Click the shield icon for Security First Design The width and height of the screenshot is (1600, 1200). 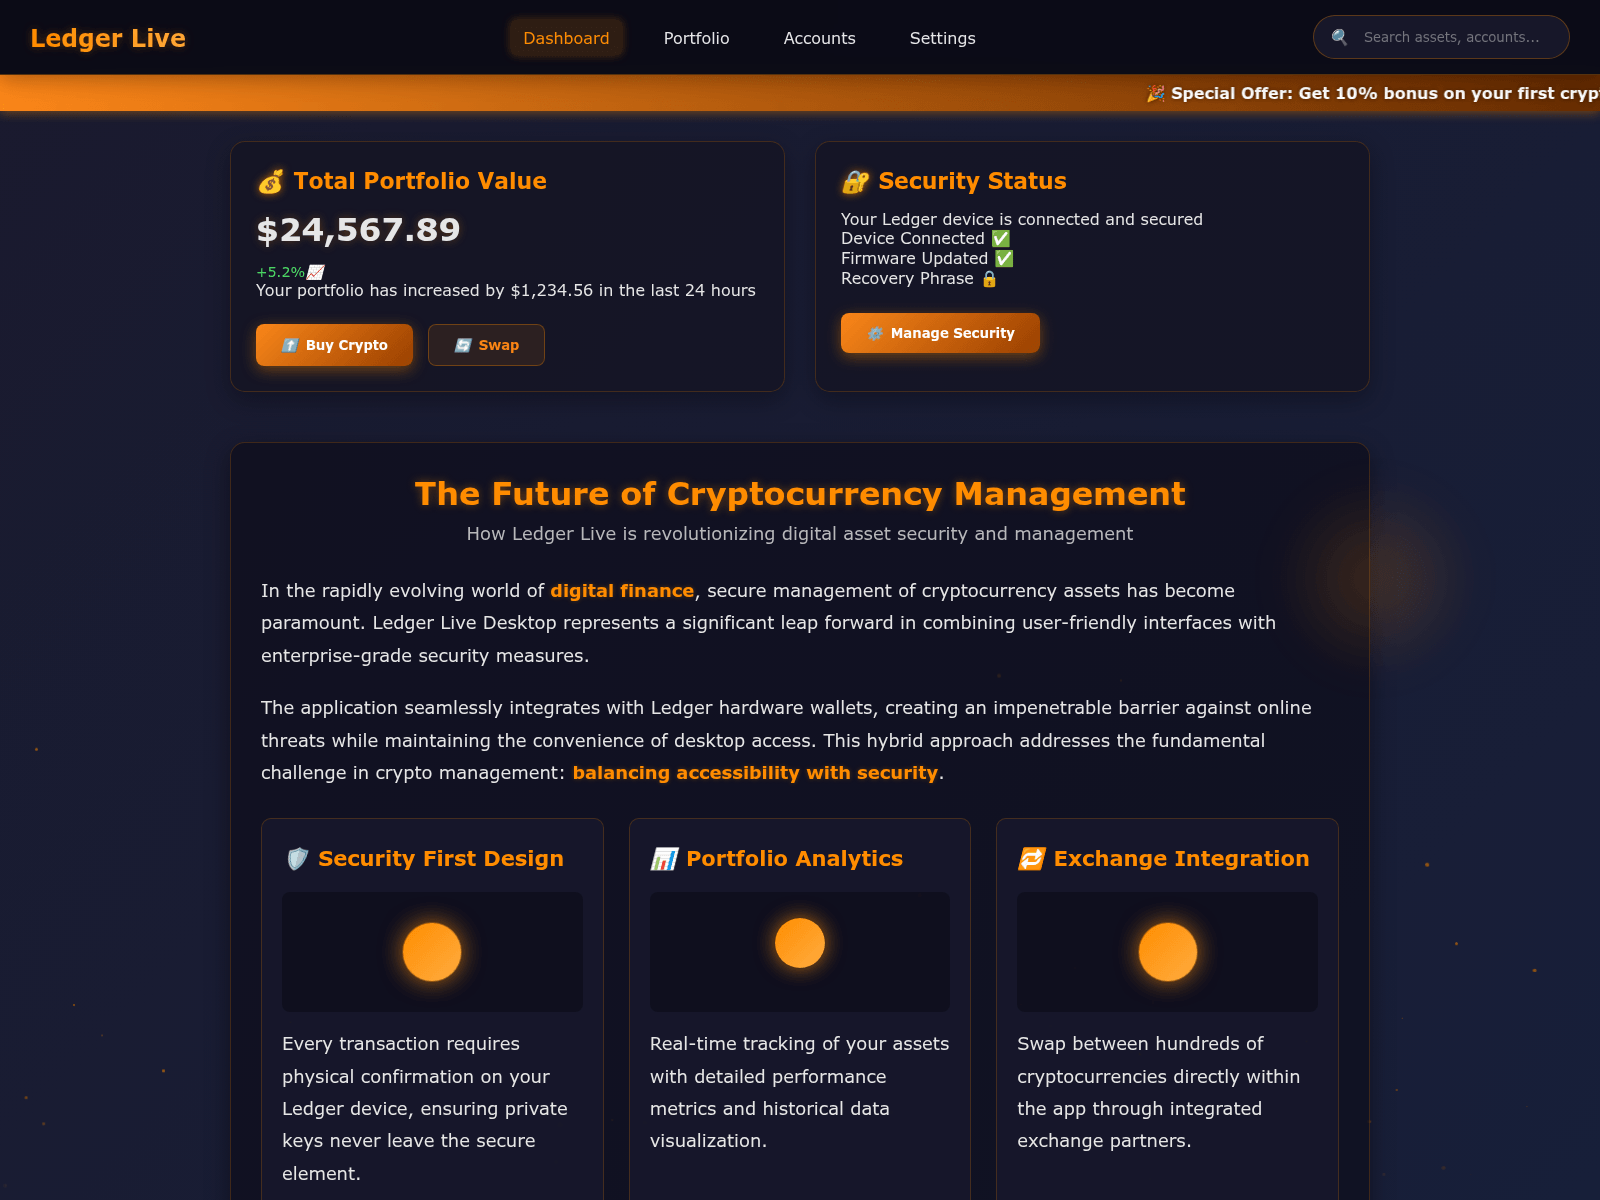[x=297, y=859]
